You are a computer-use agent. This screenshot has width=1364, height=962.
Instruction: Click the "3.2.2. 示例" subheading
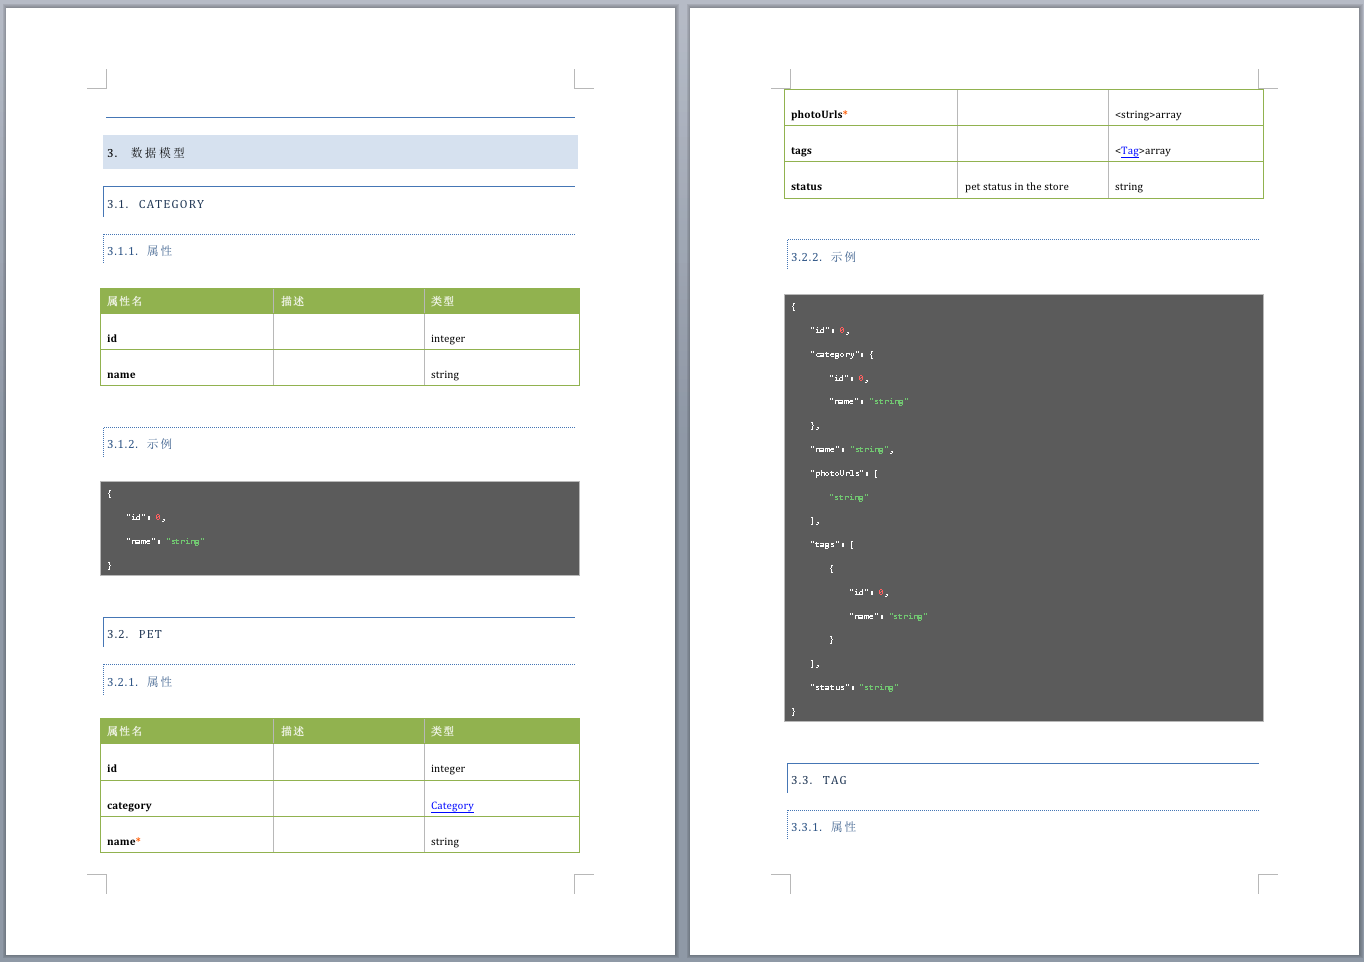coord(824,257)
